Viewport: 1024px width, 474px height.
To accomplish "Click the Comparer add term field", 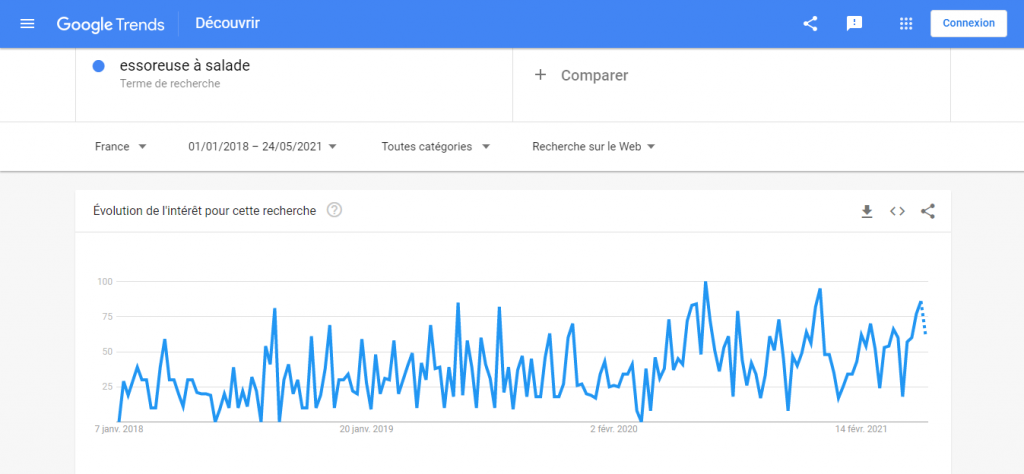I will 594,75.
